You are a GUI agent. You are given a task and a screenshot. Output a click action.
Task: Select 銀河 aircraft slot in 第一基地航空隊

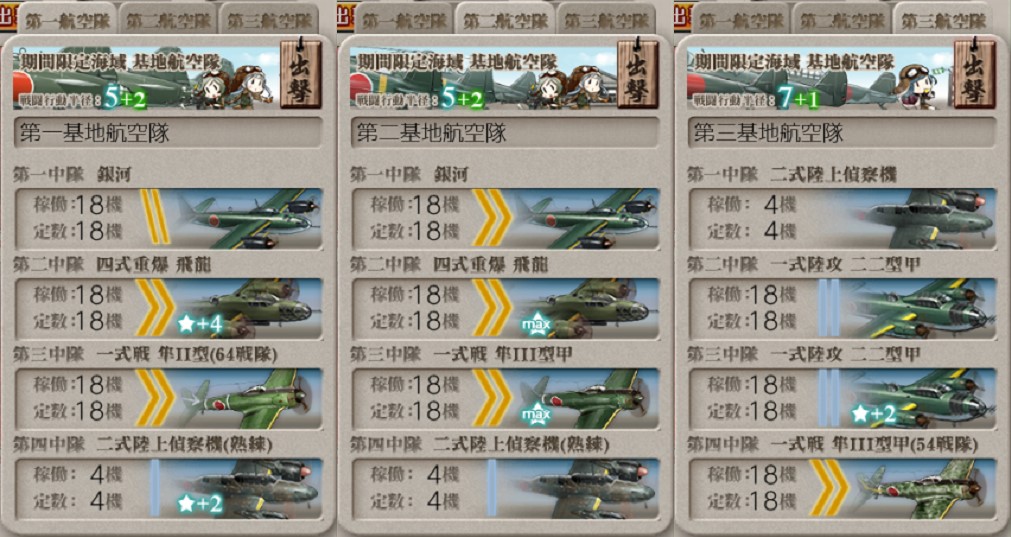[x=168, y=219]
